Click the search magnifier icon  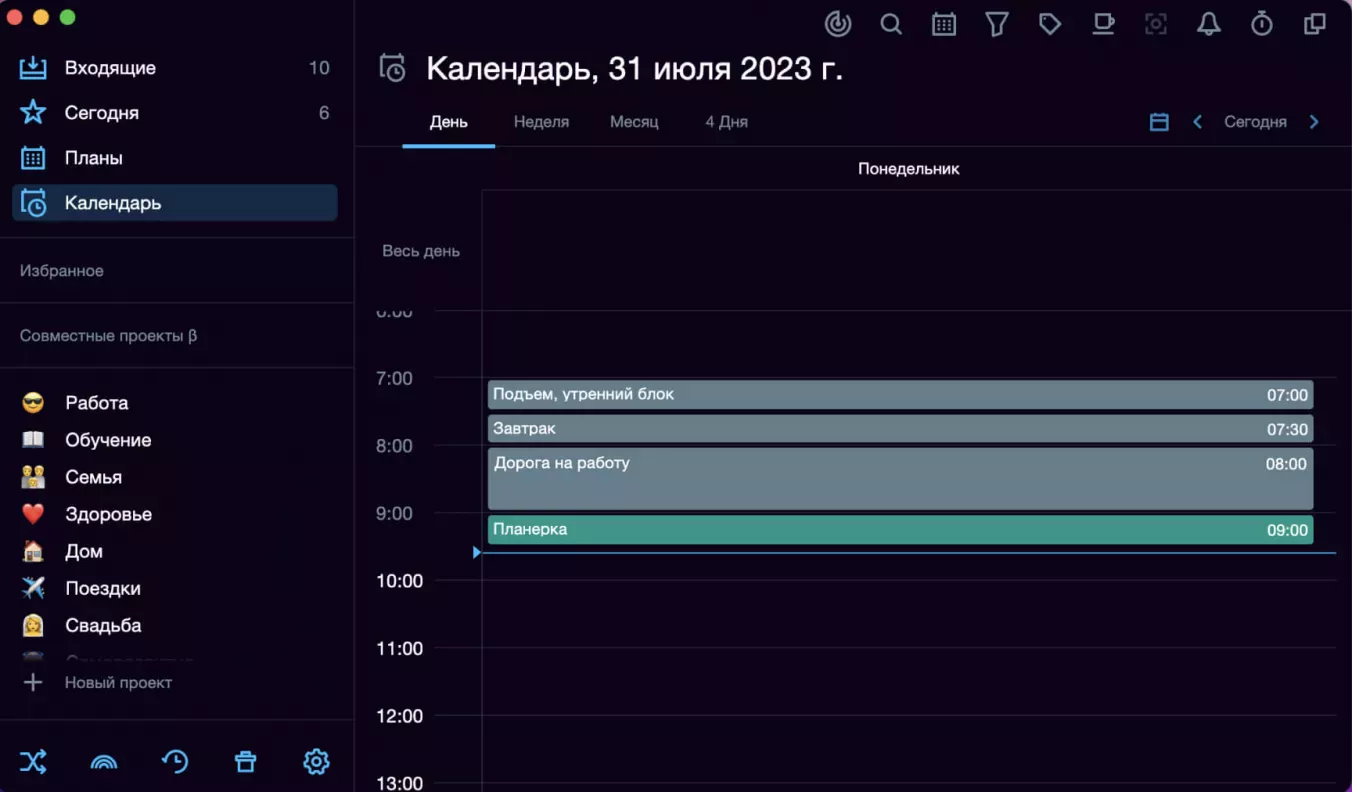(x=891, y=24)
